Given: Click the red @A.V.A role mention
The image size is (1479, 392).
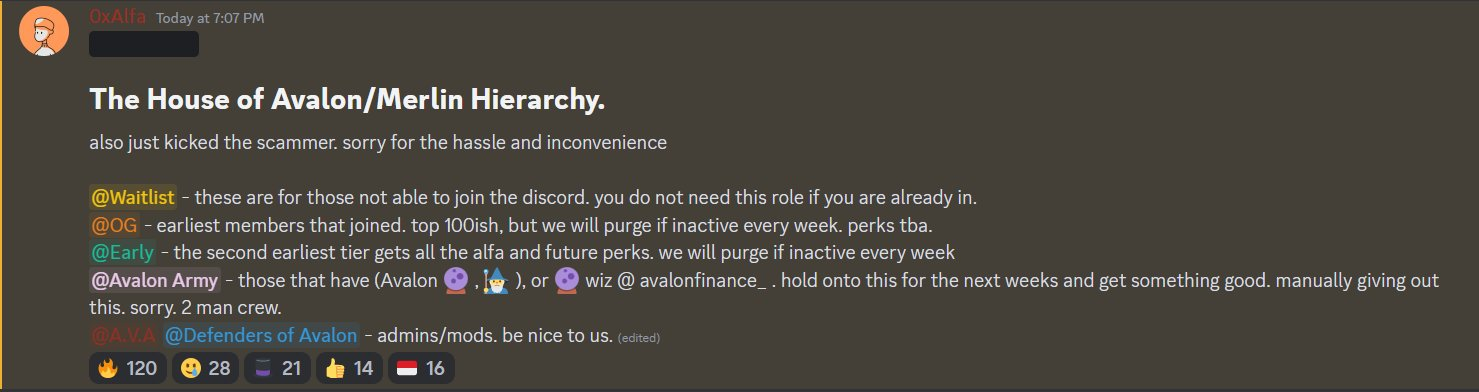Looking at the screenshot, I should 123,335.
